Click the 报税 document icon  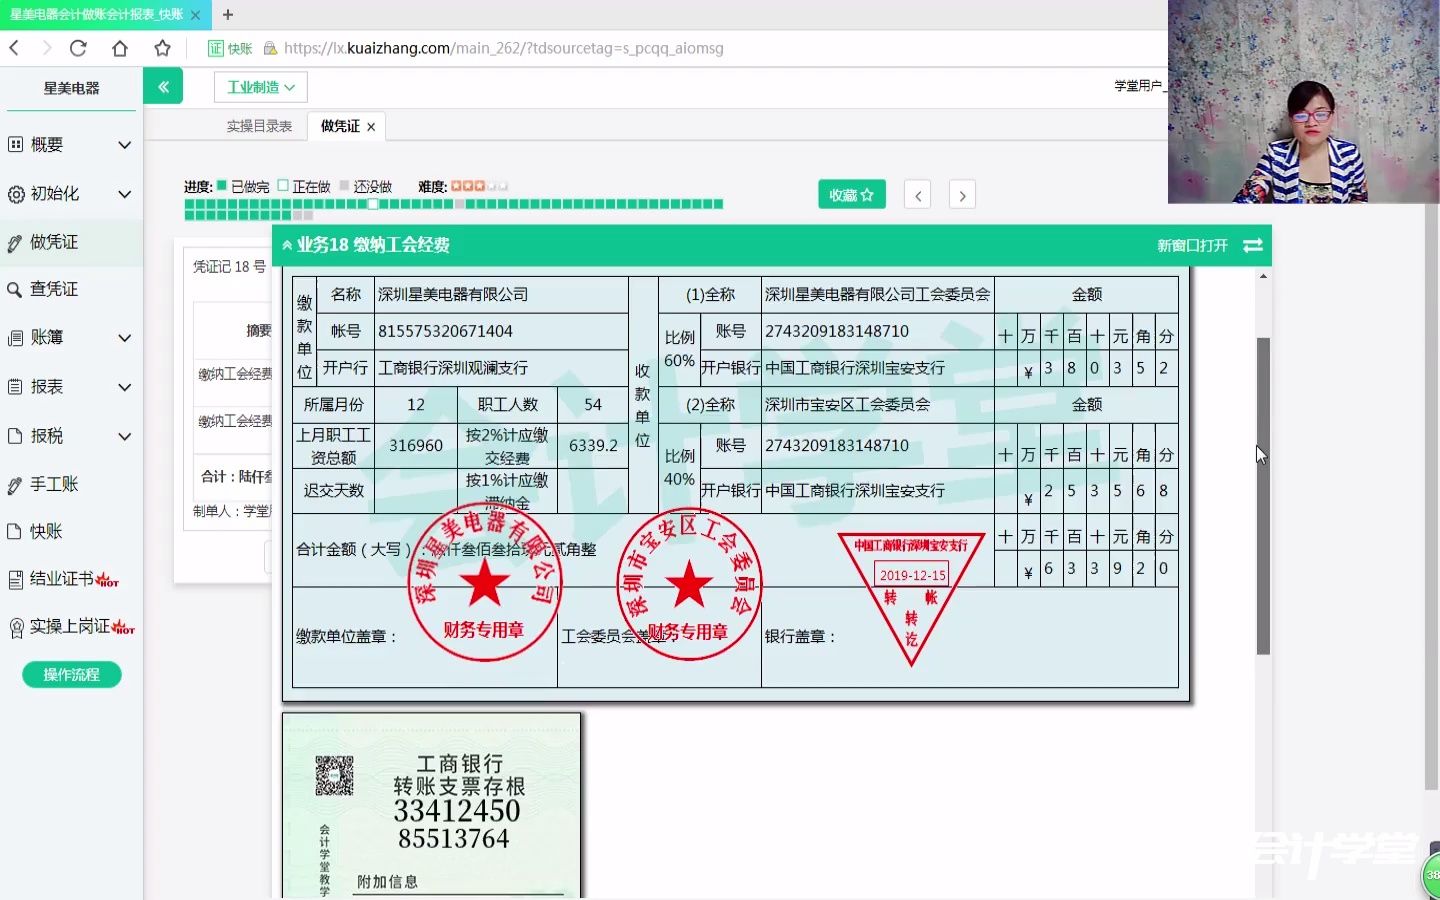[15, 436]
